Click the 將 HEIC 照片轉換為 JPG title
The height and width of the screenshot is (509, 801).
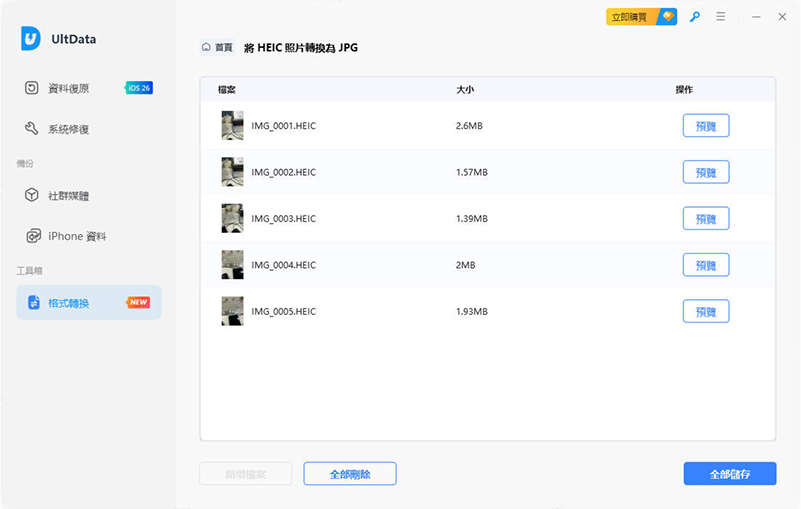[301, 48]
